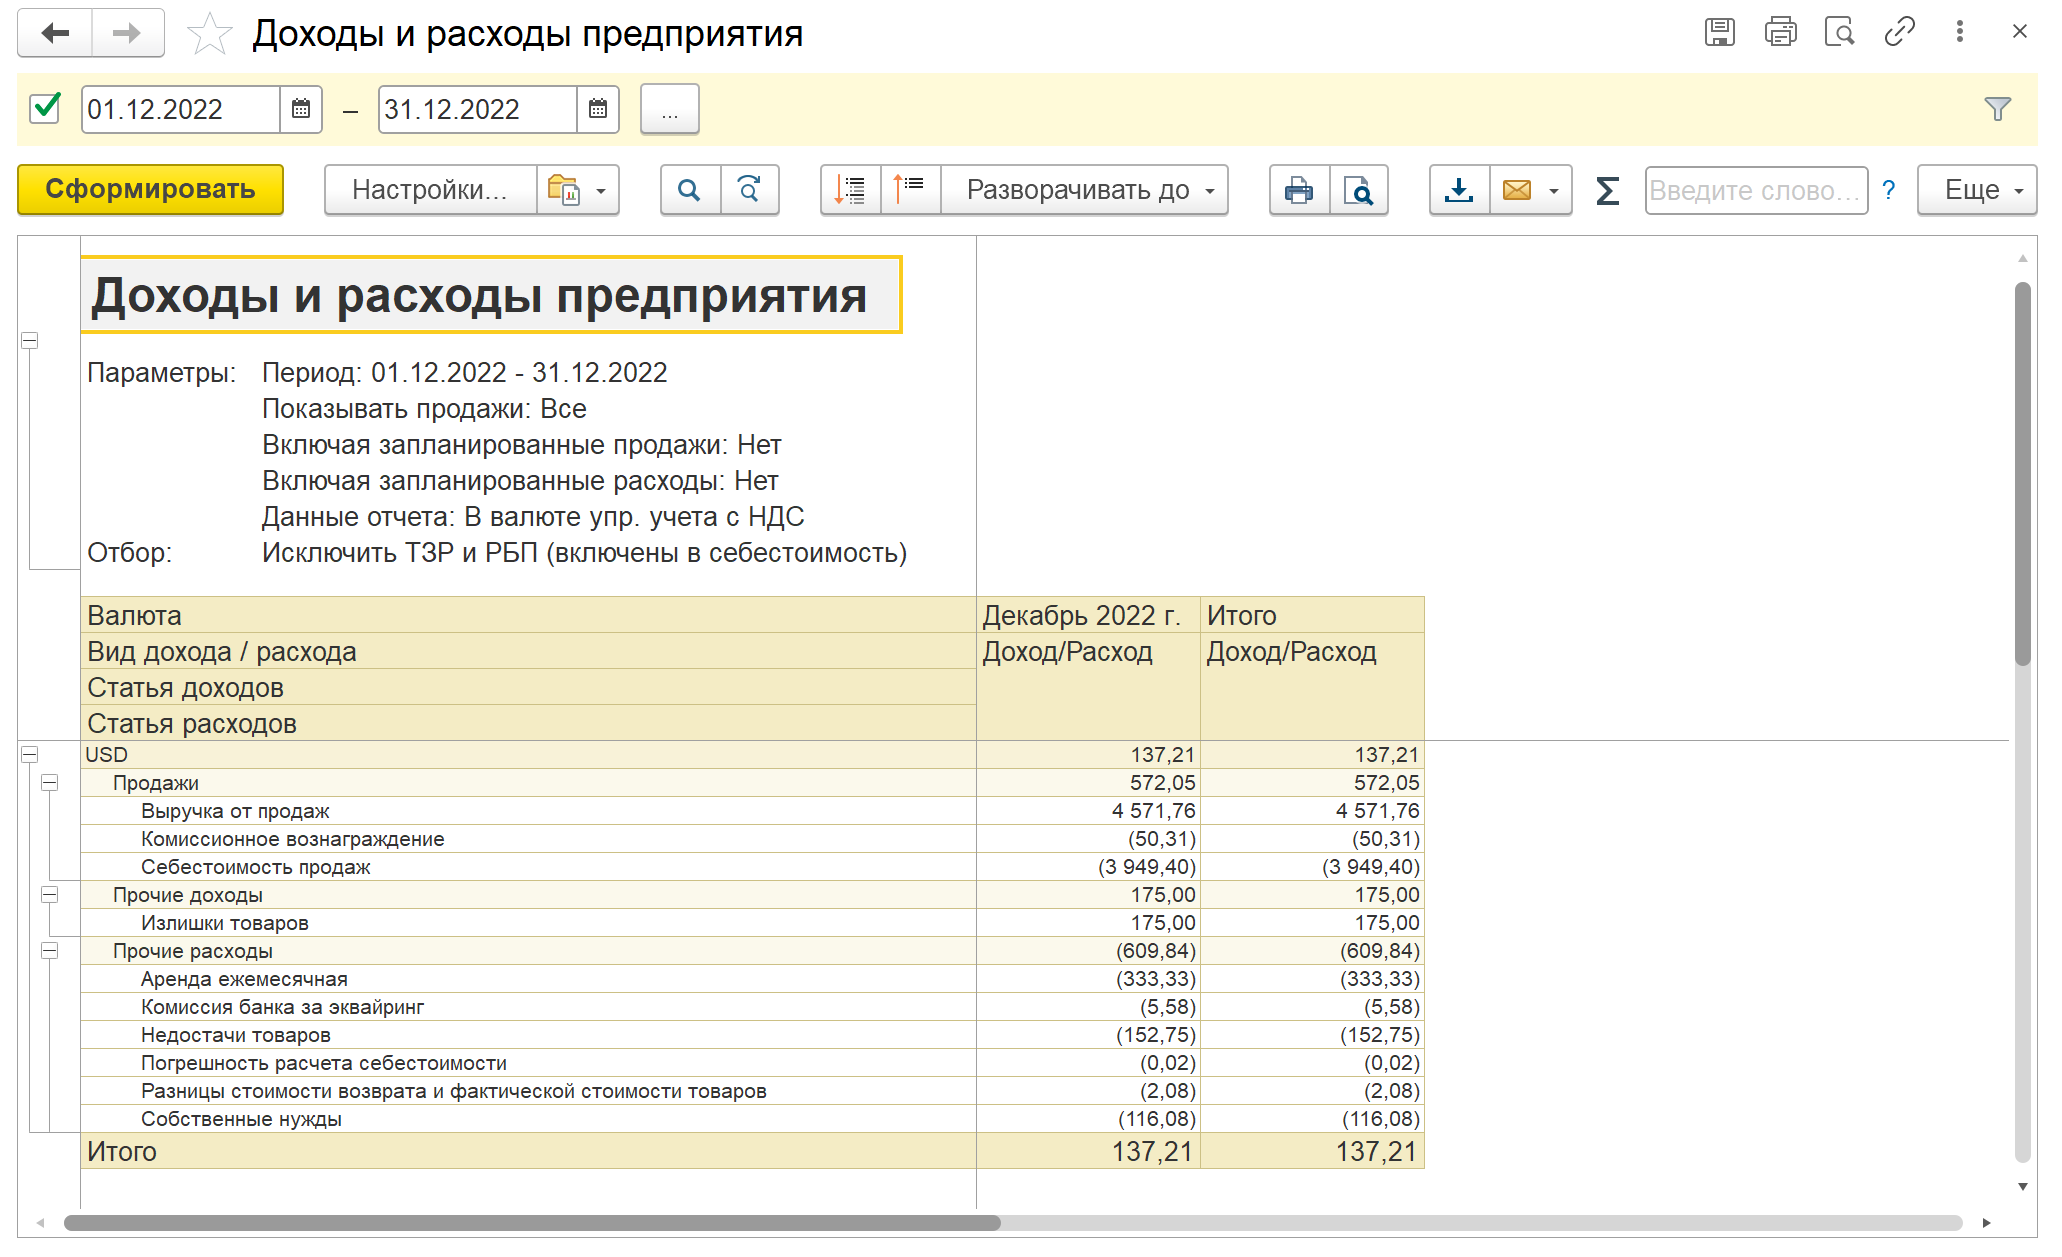Click the send by email envelope icon
The image size is (2062, 1257).
coord(1517,190)
